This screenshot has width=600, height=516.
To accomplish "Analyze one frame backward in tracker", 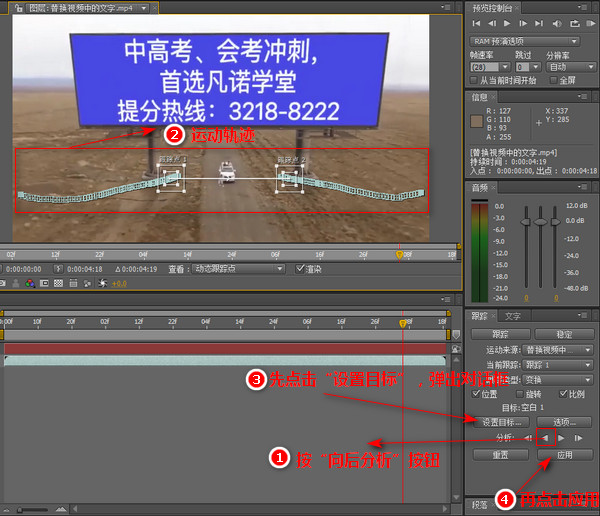I will tap(528, 438).
